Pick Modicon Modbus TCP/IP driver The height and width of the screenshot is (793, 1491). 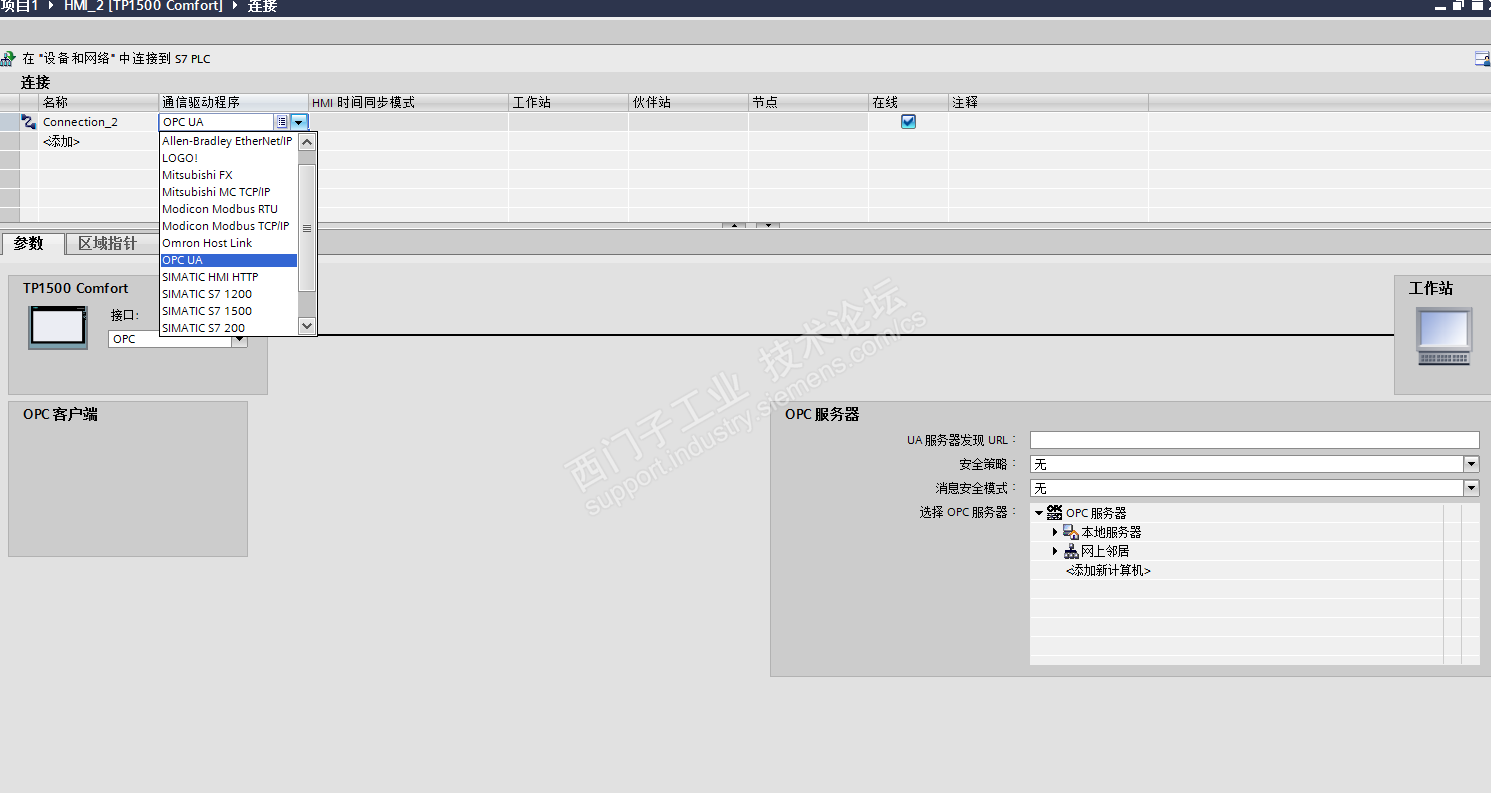(x=228, y=226)
